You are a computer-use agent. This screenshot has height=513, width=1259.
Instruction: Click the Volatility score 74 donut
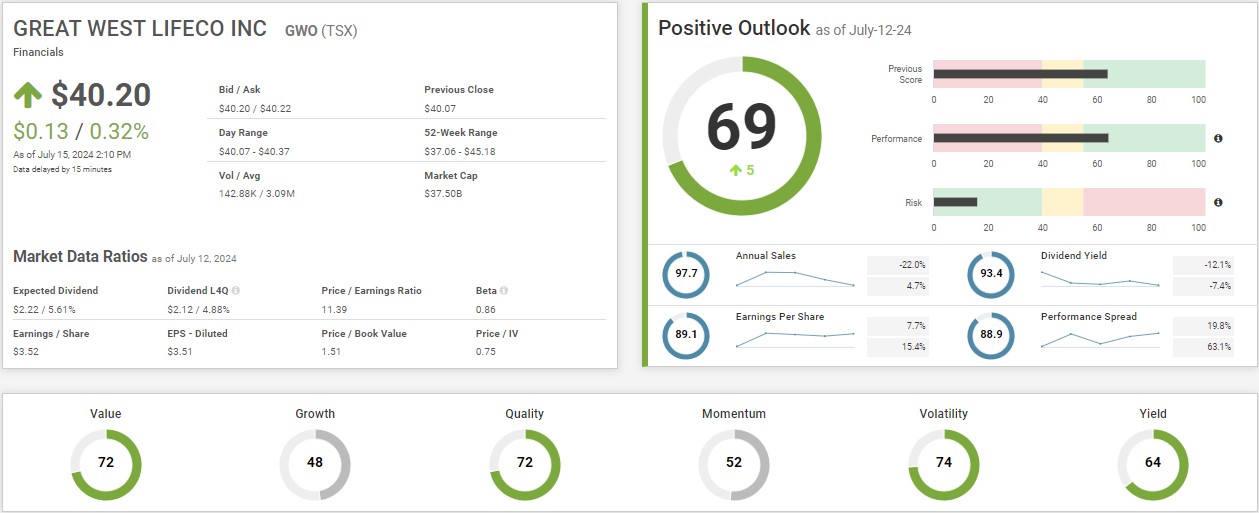[944, 463]
